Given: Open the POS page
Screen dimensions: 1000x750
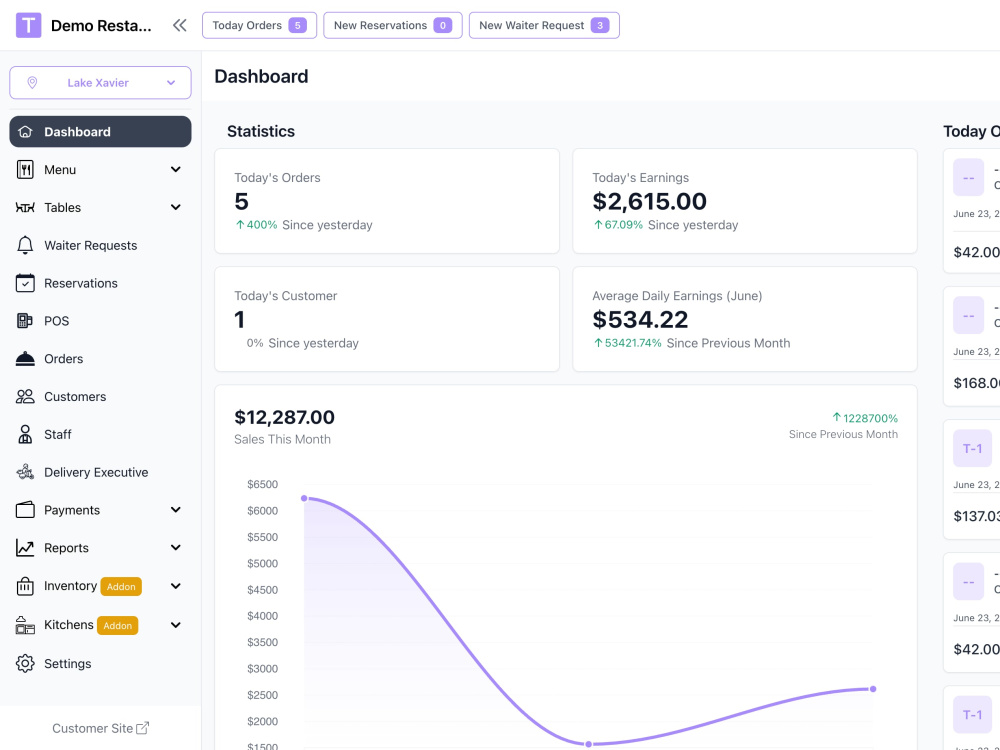Looking at the screenshot, I should point(100,321).
